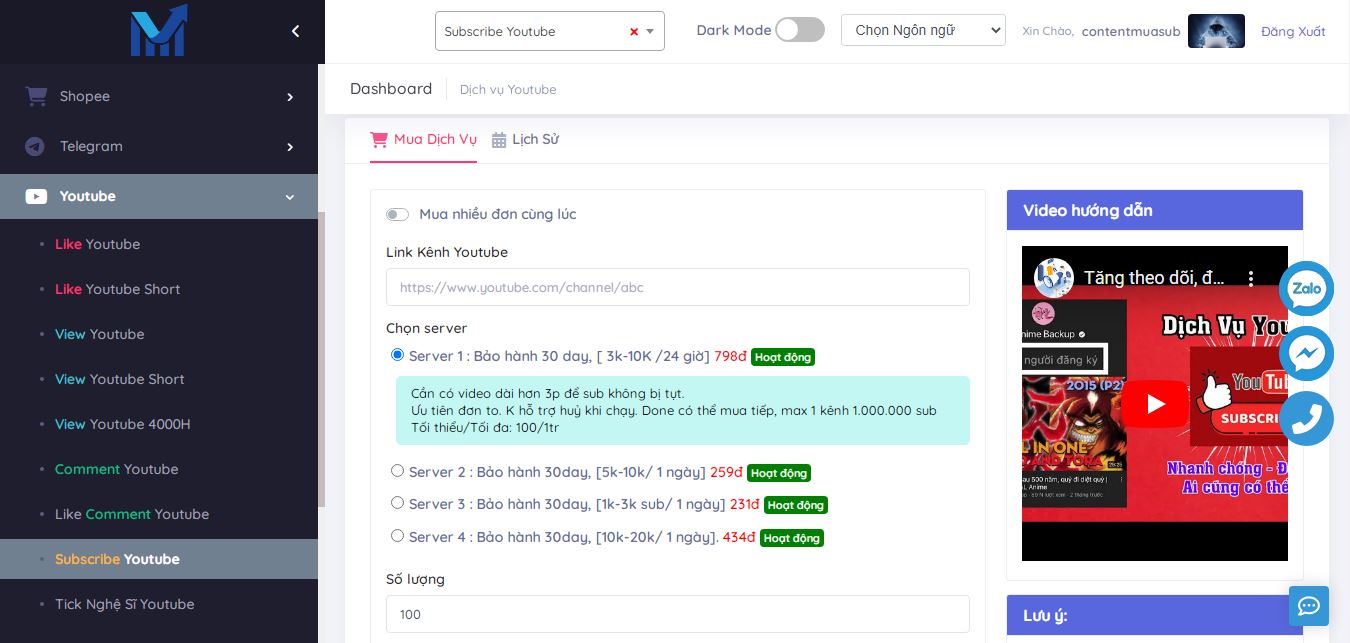Click the sidebar scrollbar

click(x=322, y=358)
